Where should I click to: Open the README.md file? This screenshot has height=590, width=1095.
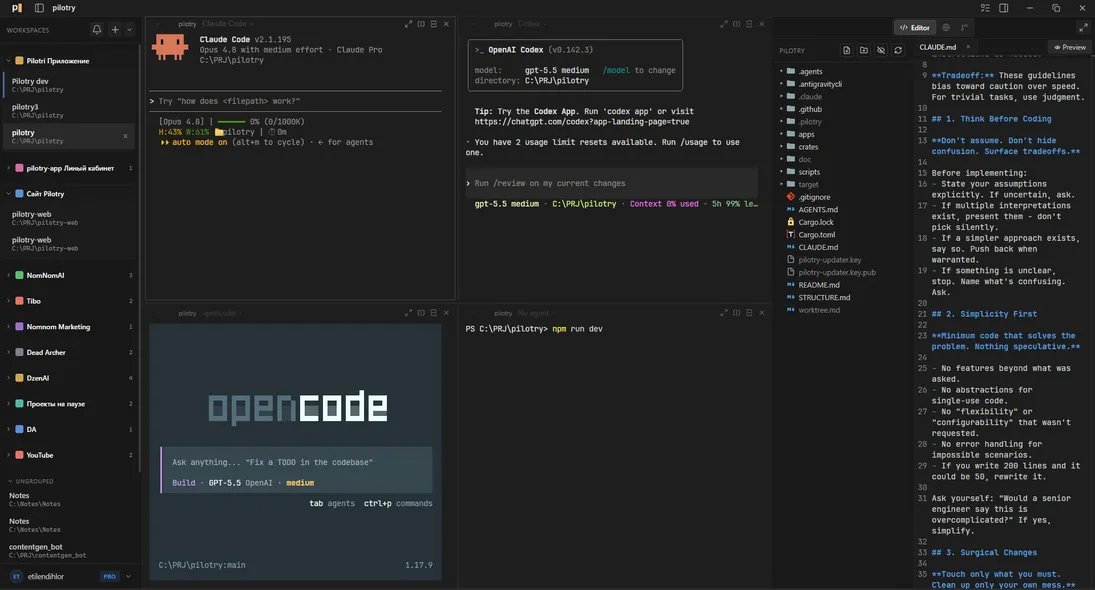[x=818, y=285]
